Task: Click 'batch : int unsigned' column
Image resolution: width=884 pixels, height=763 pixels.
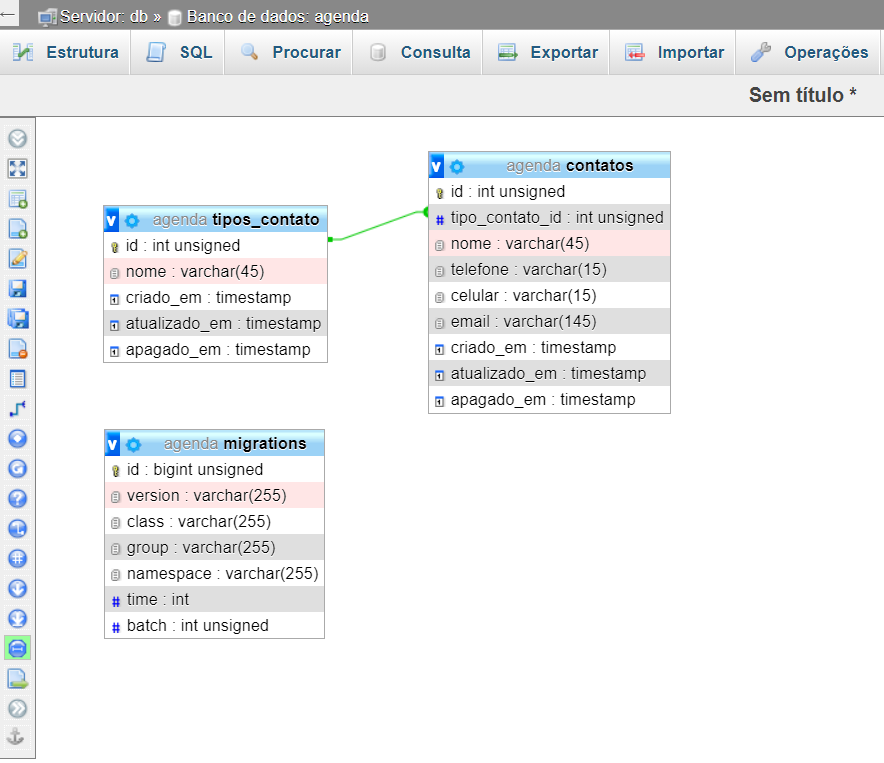Action: click(x=214, y=625)
